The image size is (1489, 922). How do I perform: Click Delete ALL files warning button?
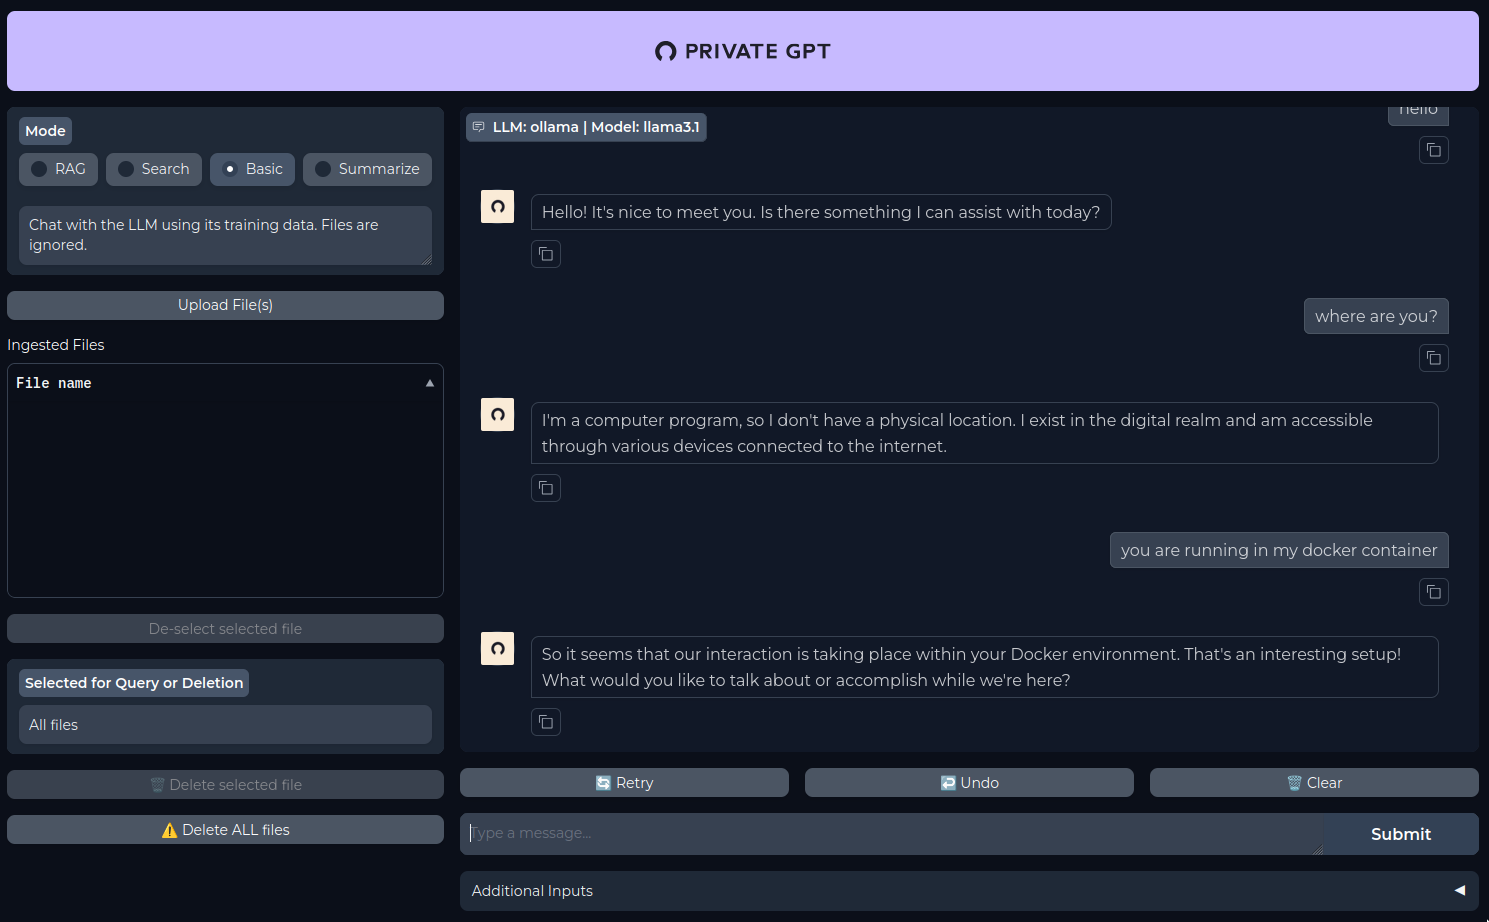[x=225, y=830]
